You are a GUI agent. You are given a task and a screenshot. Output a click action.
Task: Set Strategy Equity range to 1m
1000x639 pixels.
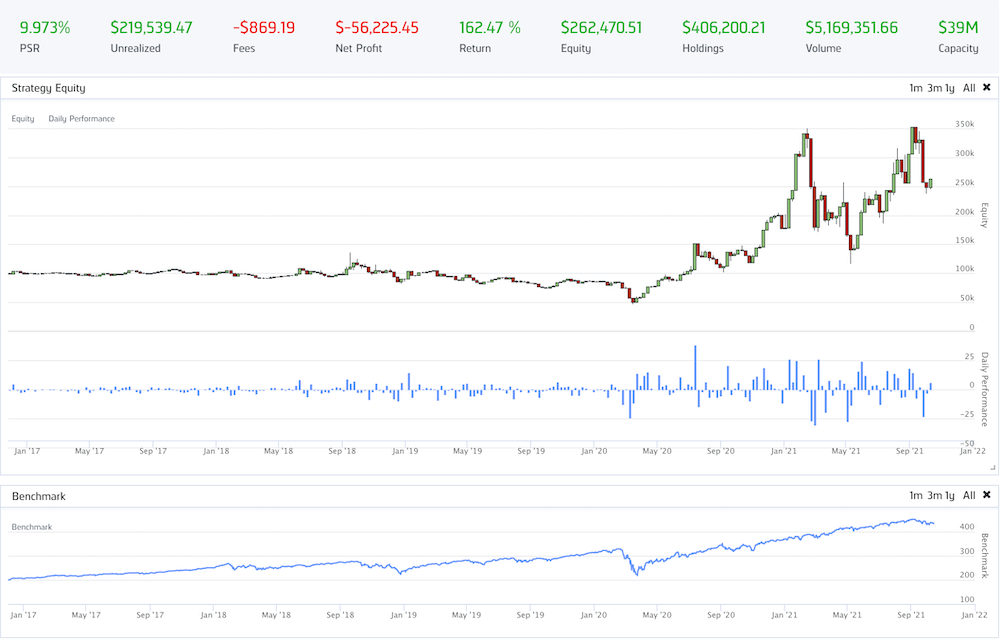point(915,88)
